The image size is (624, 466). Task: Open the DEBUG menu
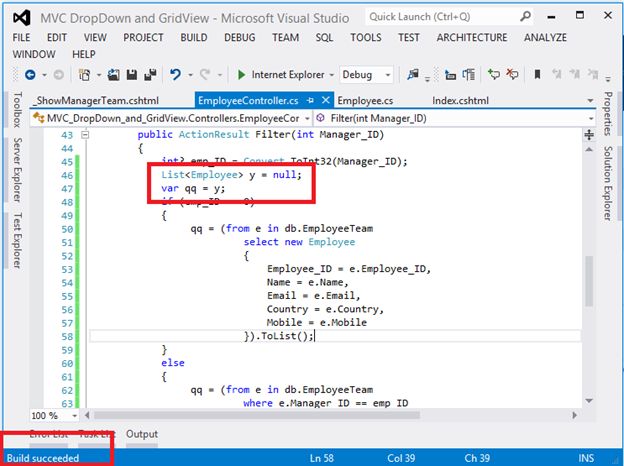click(x=240, y=38)
